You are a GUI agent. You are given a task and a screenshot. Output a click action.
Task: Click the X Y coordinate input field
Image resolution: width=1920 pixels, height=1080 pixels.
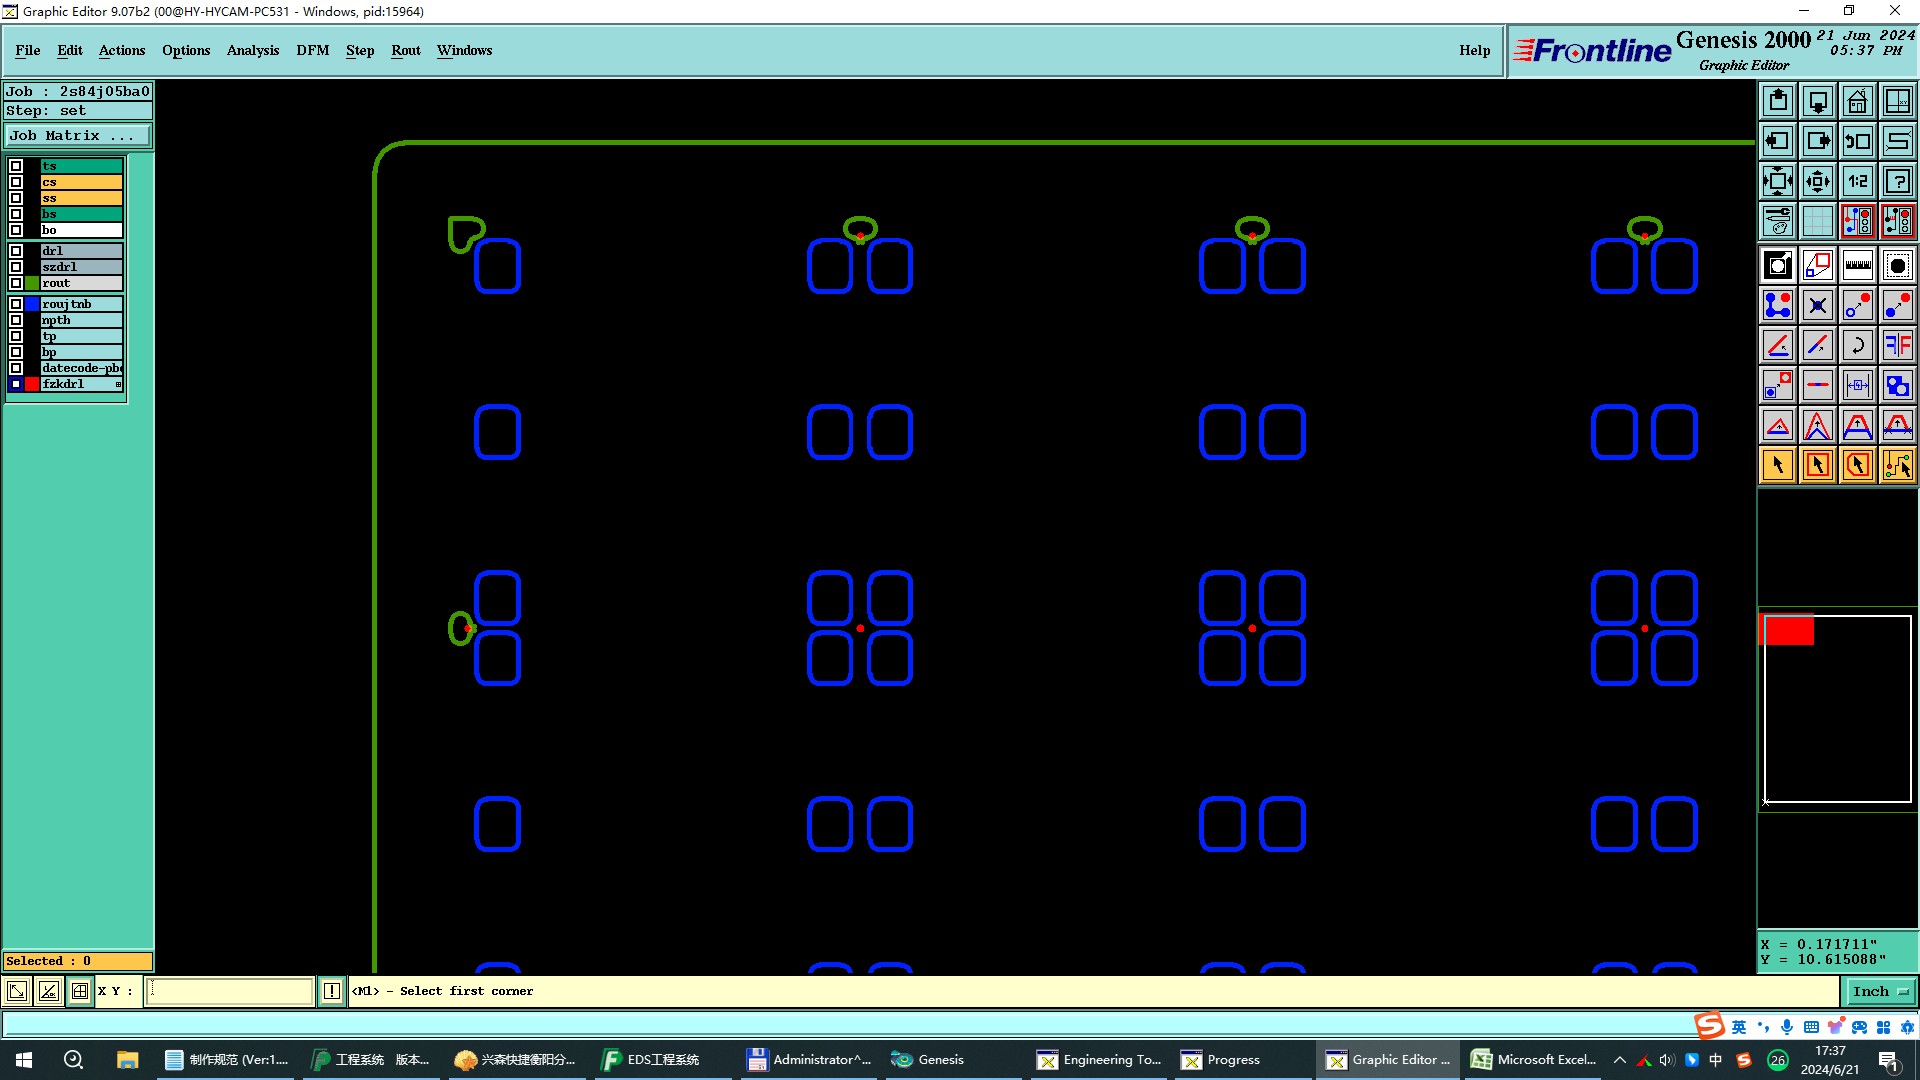pyautogui.click(x=230, y=991)
